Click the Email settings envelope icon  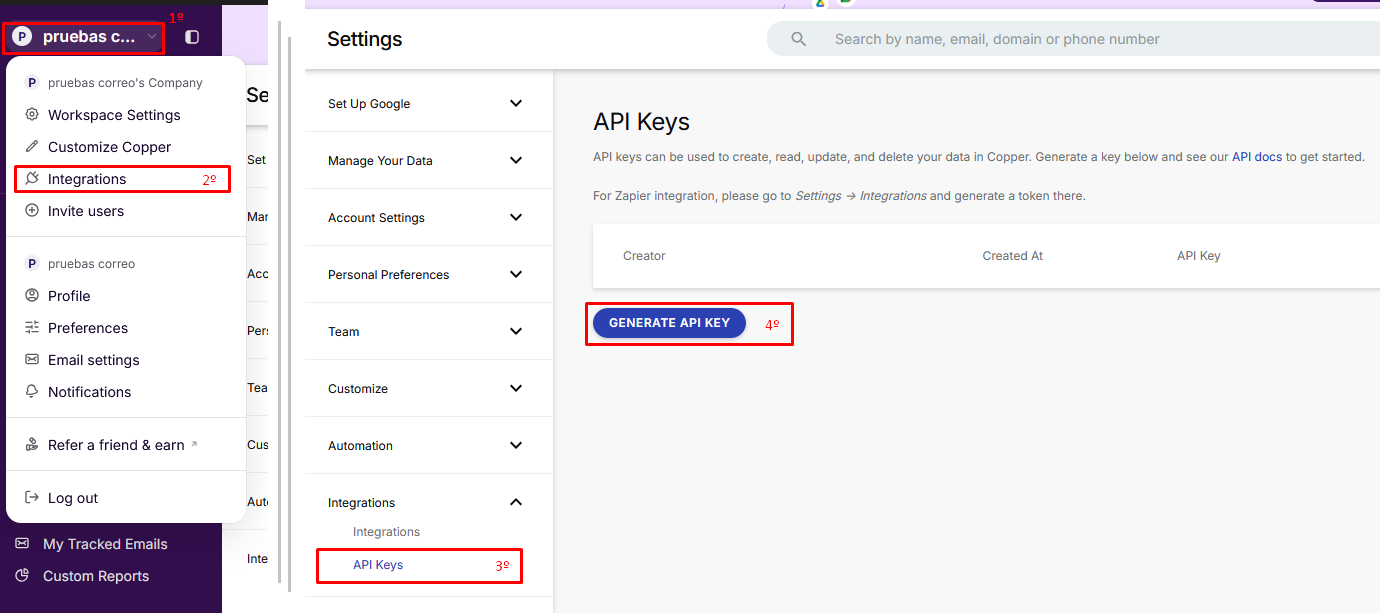tap(32, 360)
